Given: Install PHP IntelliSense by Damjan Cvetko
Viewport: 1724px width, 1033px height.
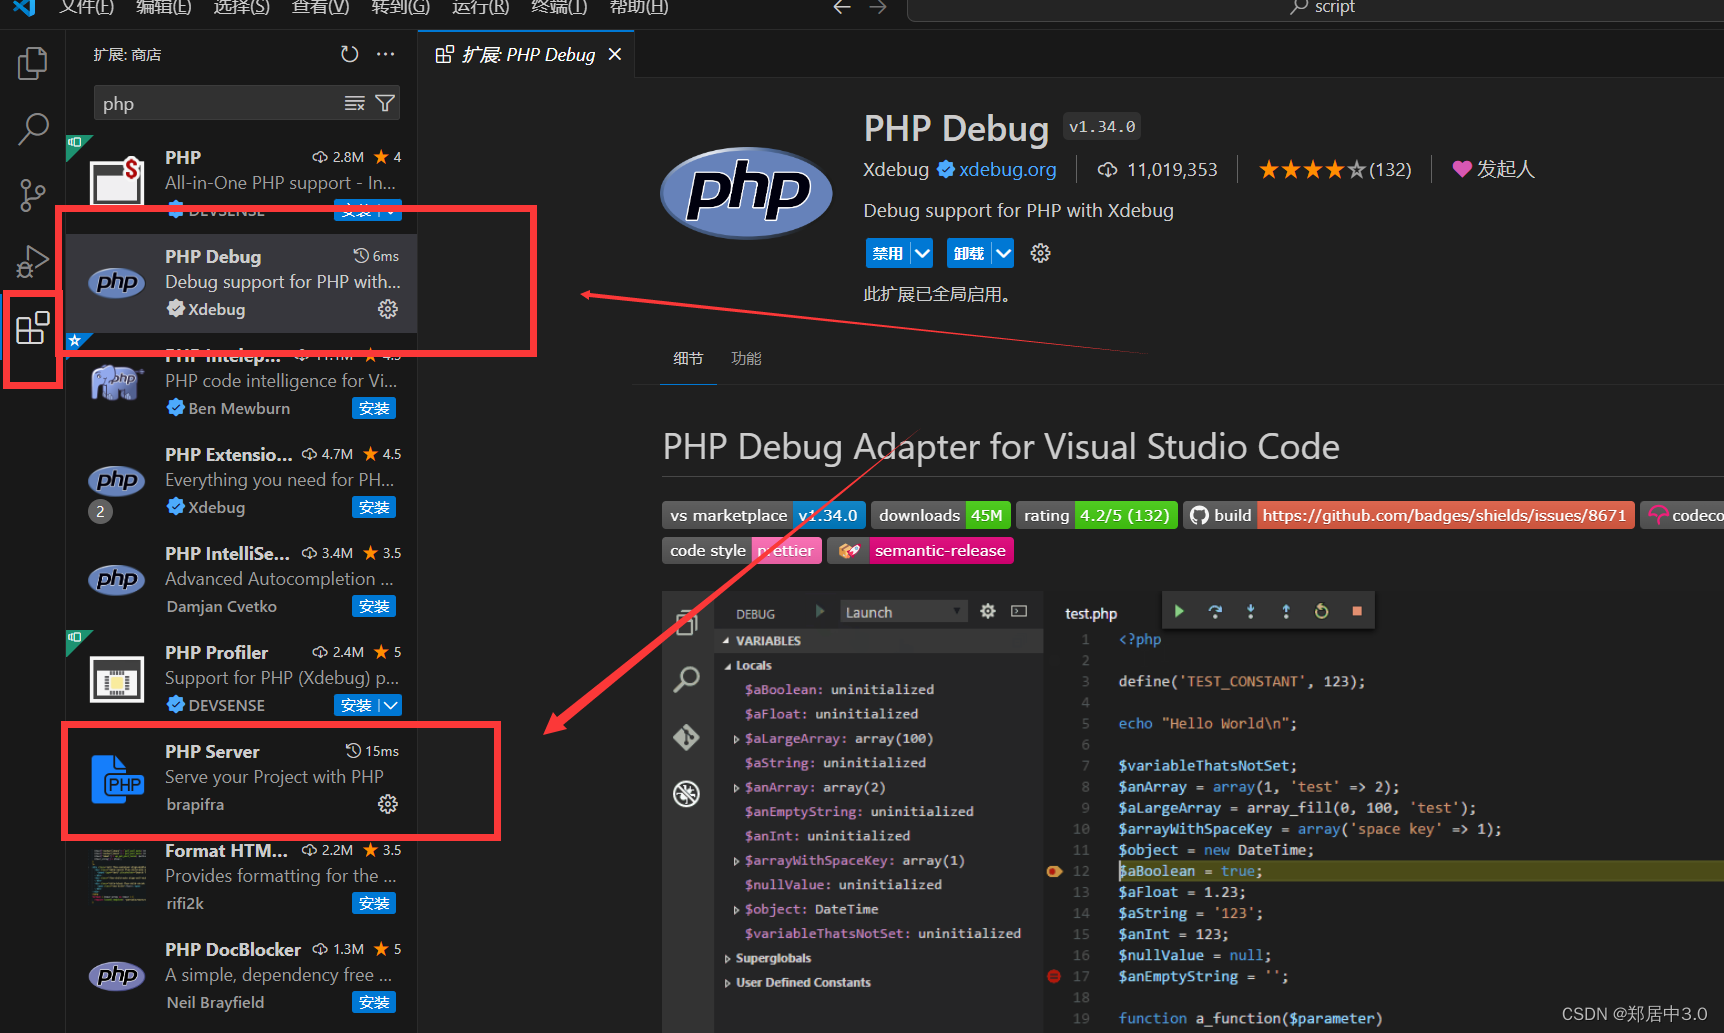Looking at the screenshot, I should 374,606.
